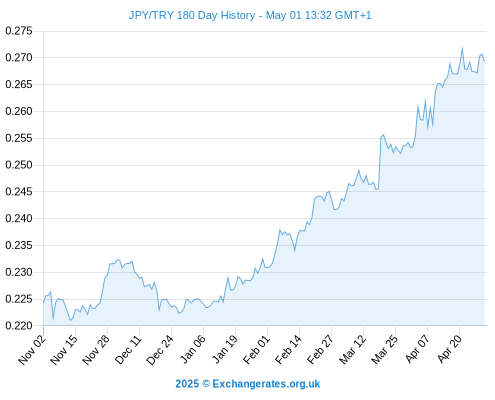This screenshot has height=400, width=495.
Task: Click the 0.250 y-axis label
Action: (19, 165)
